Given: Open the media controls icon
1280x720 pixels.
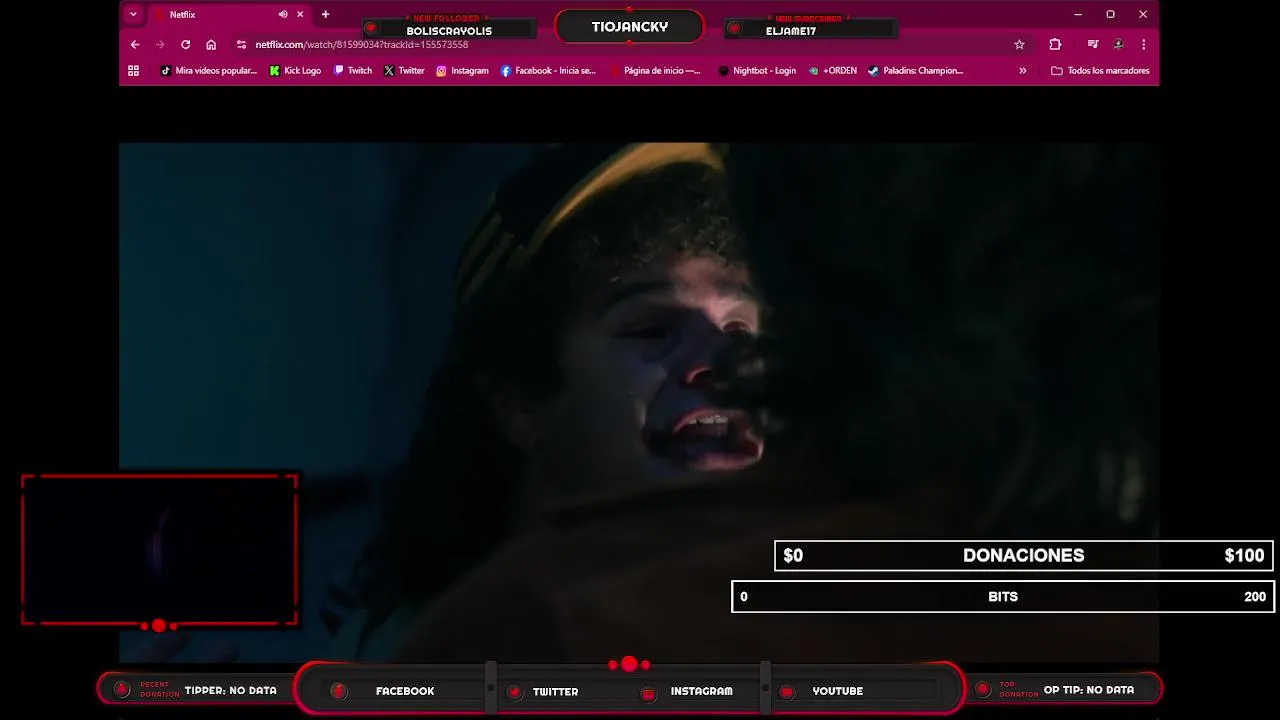Looking at the screenshot, I should [1093, 45].
